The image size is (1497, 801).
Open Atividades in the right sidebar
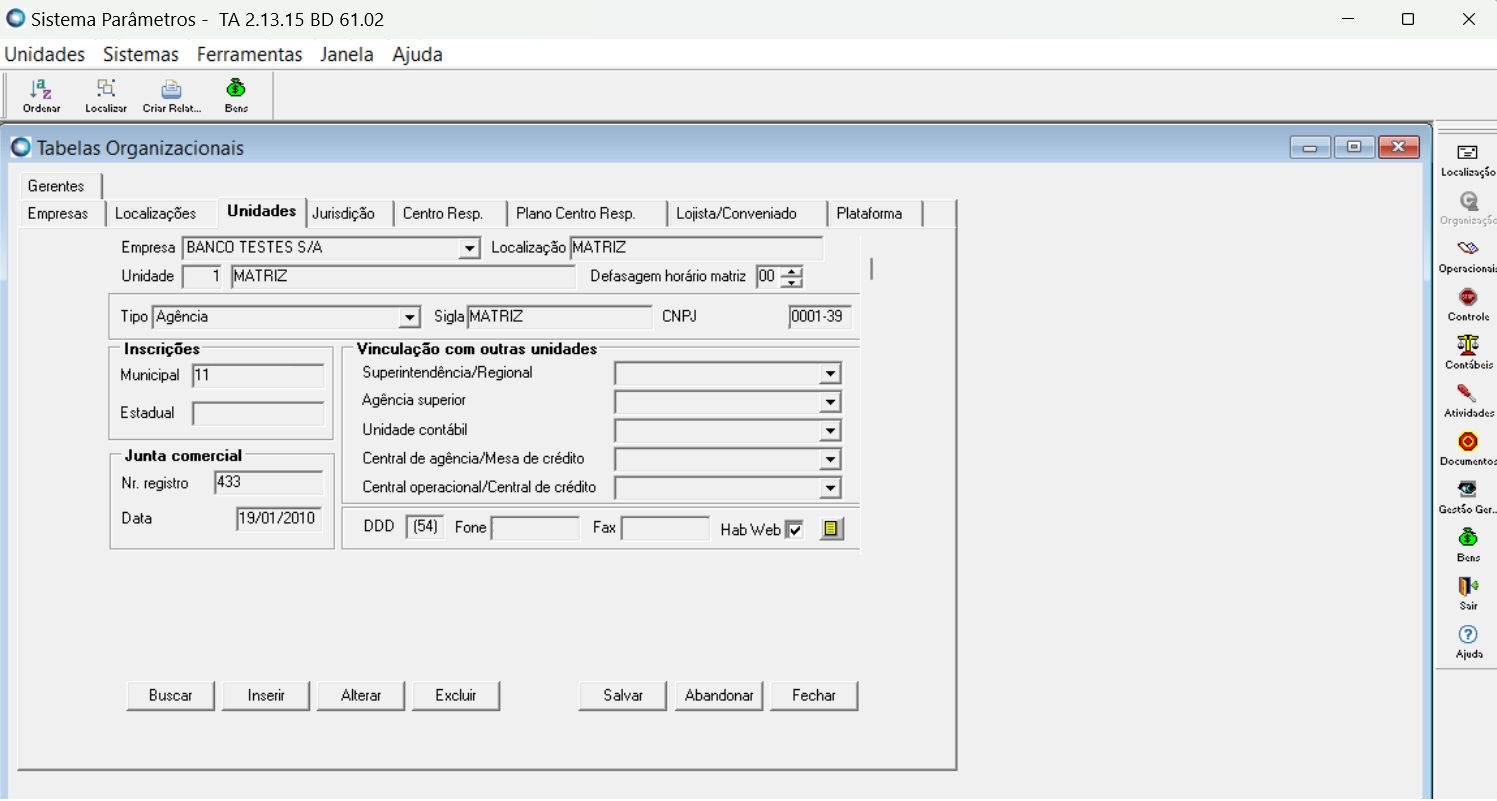pyautogui.click(x=1467, y=400)
